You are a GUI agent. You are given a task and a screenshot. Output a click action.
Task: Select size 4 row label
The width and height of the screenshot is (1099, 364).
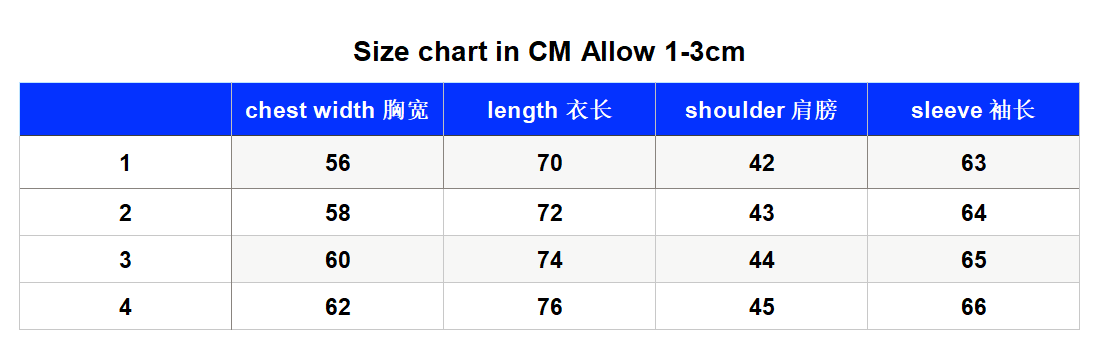click(125, 306)
